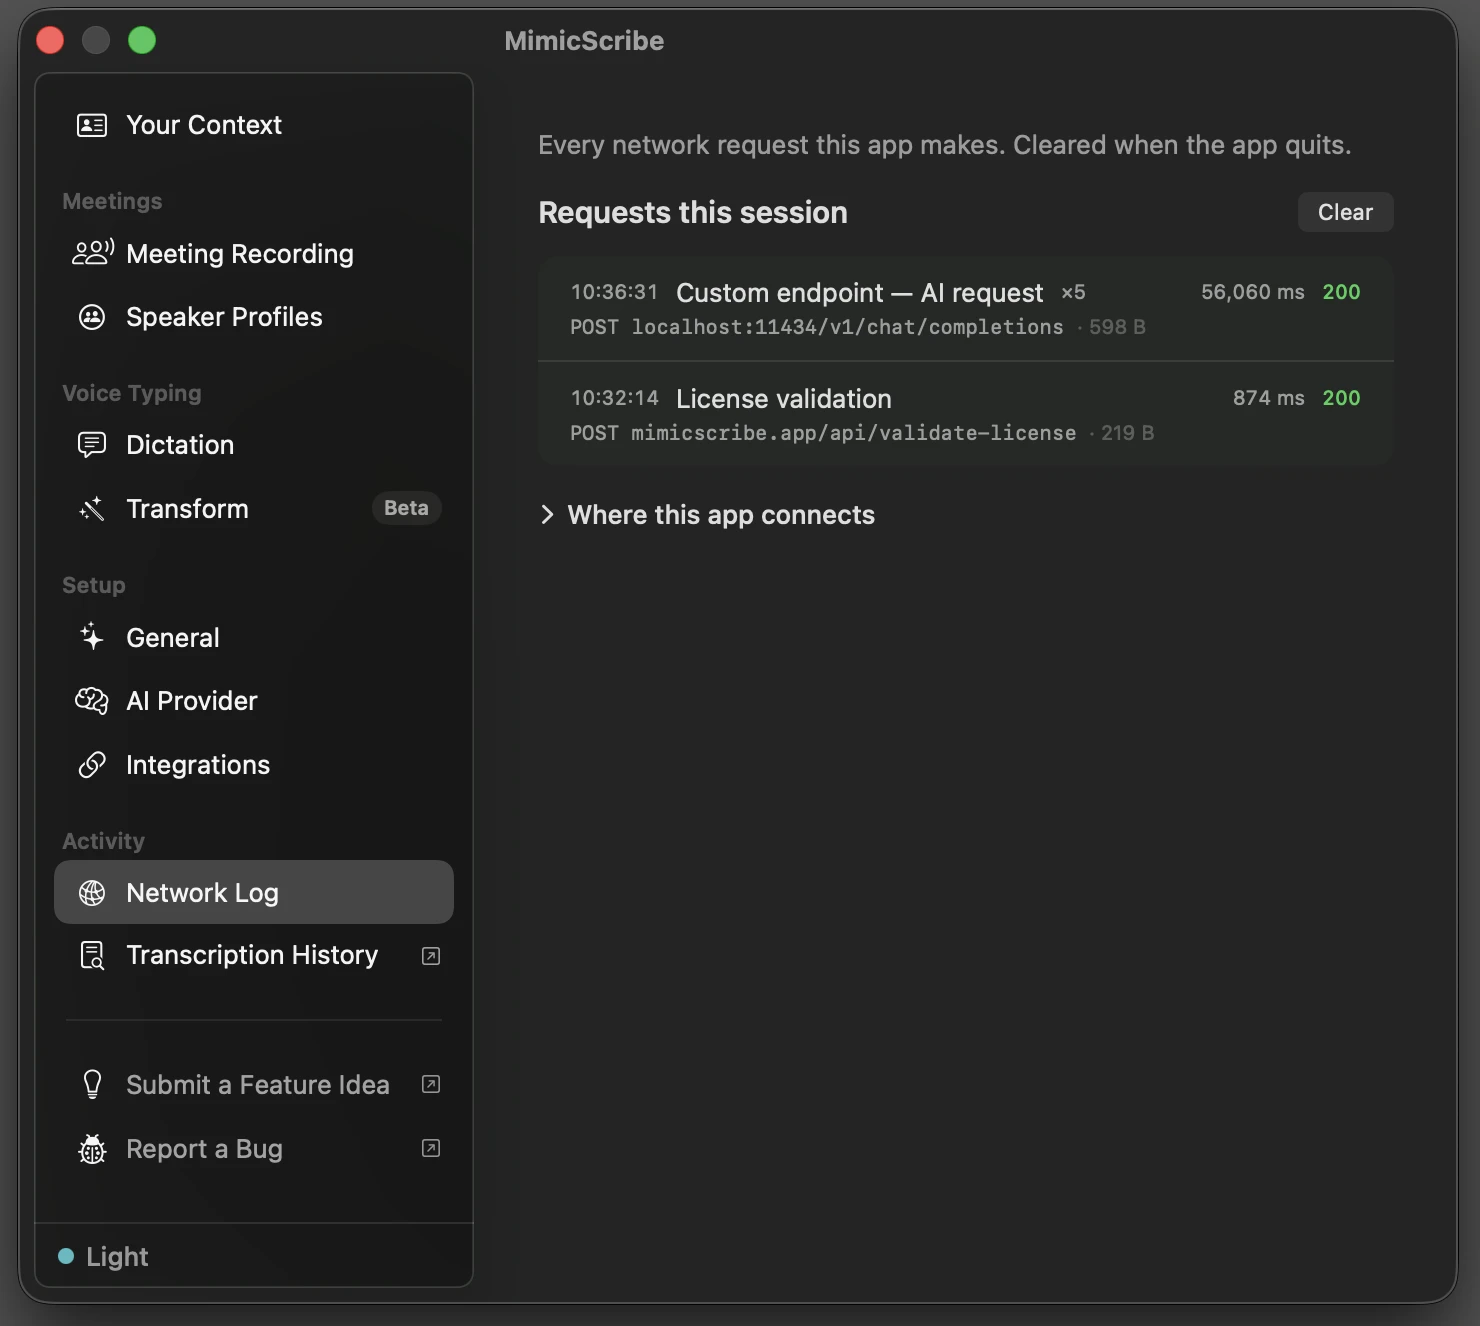Click the 200 status on Custom endpoint row
1480x1326 pixels.
pyautogui.click(x=1341, y=292)
